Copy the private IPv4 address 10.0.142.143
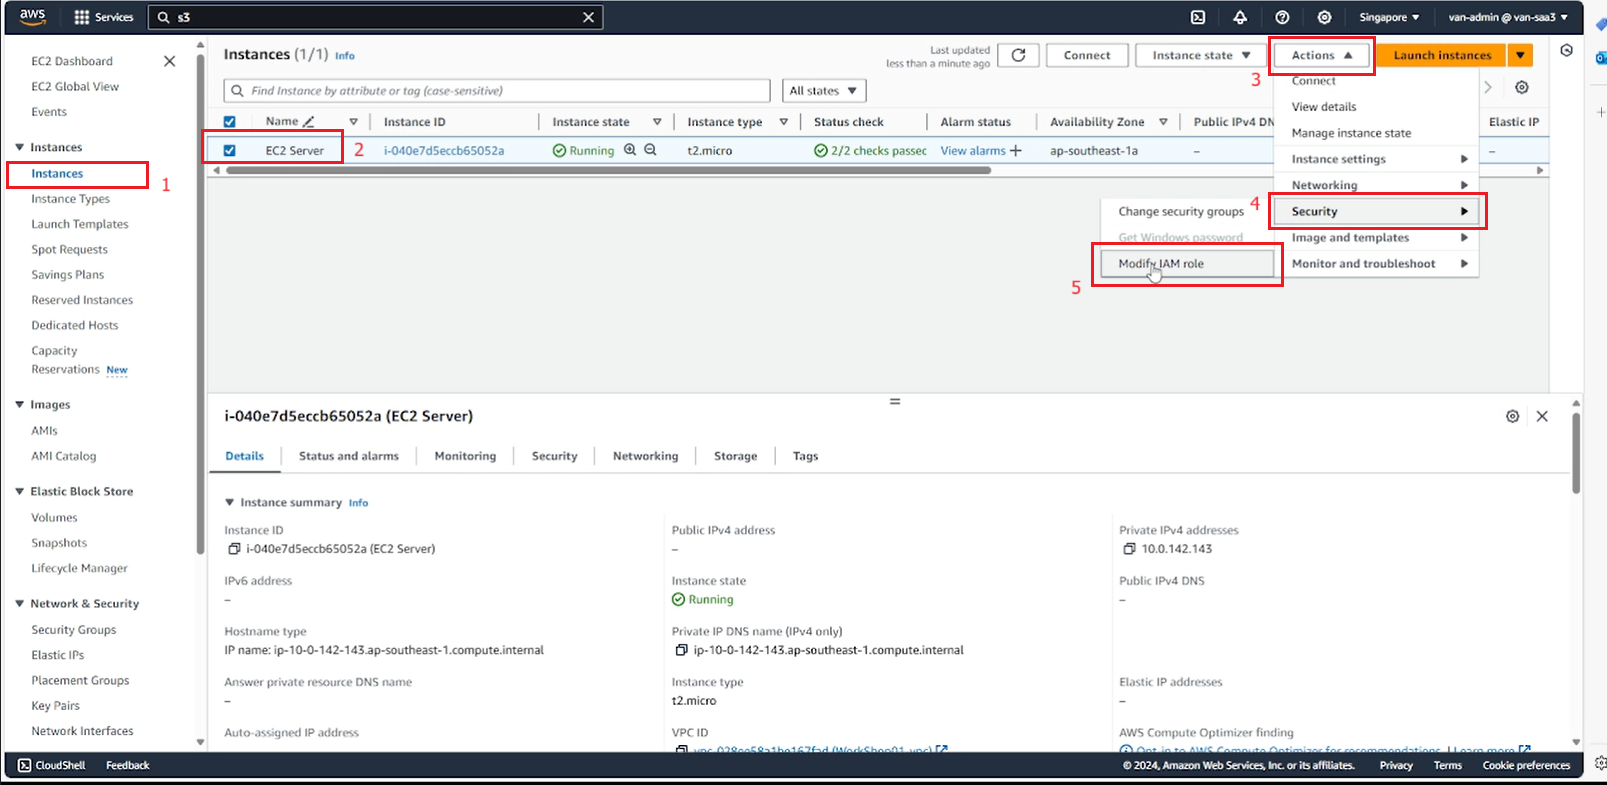 [1129, 549]
